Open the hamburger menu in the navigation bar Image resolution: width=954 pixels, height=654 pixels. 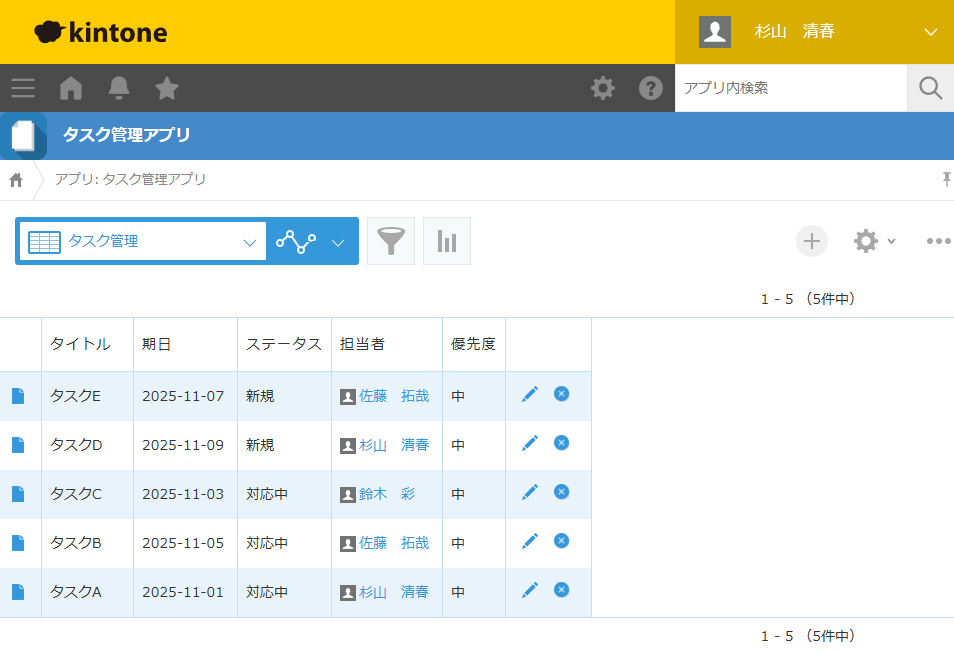pos(23,88)
